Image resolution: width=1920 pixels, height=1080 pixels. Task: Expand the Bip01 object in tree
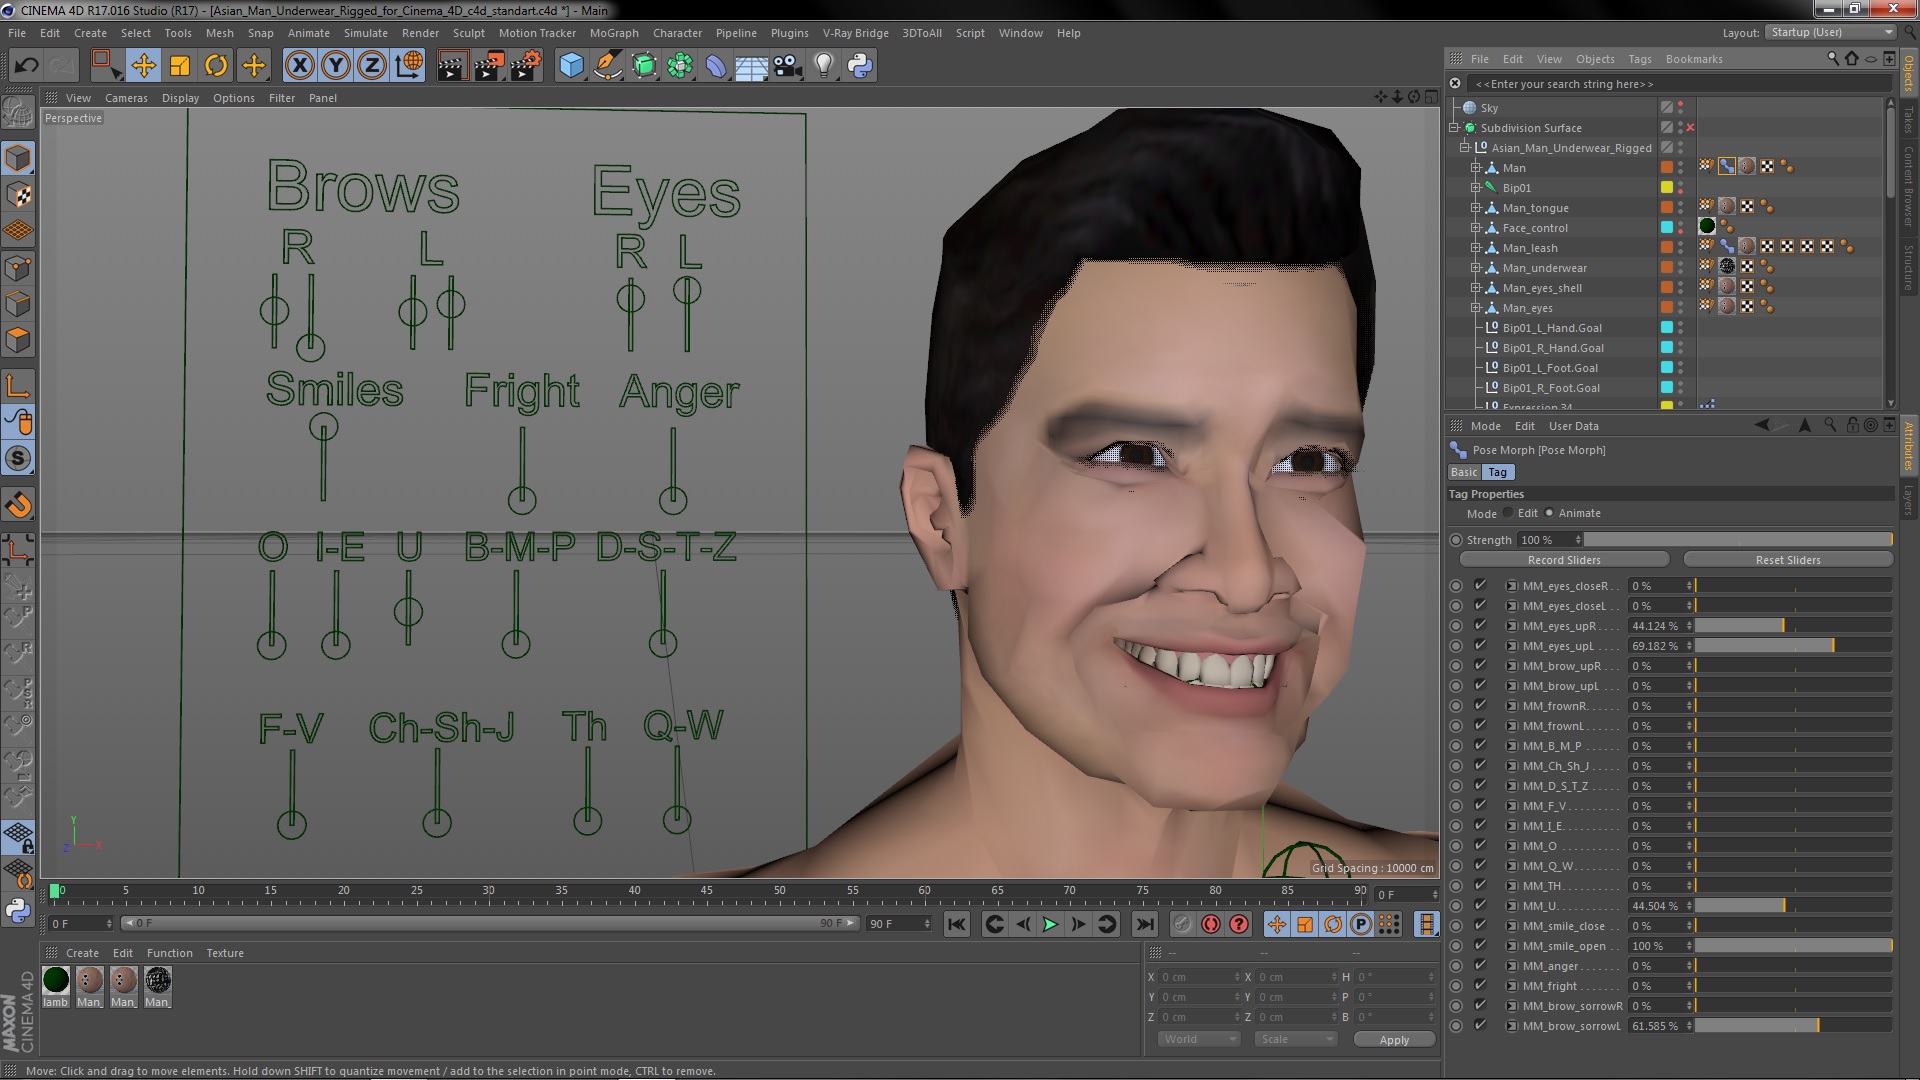1475,188
